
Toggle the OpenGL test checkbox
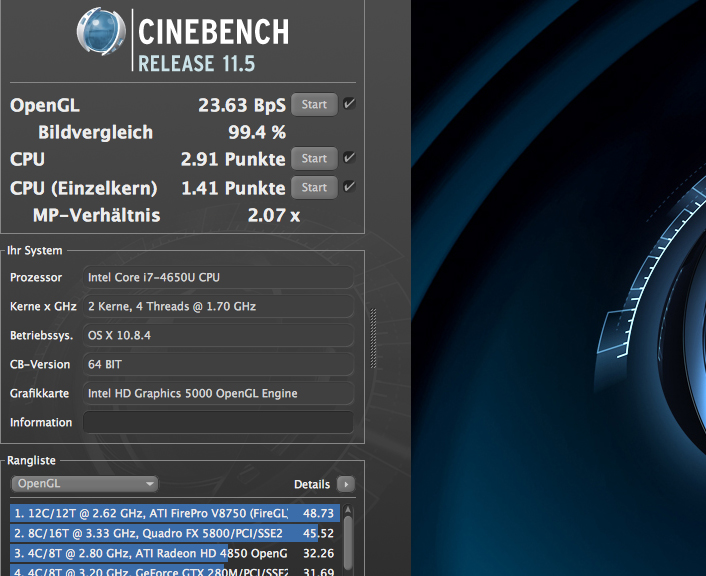point(349,104)
